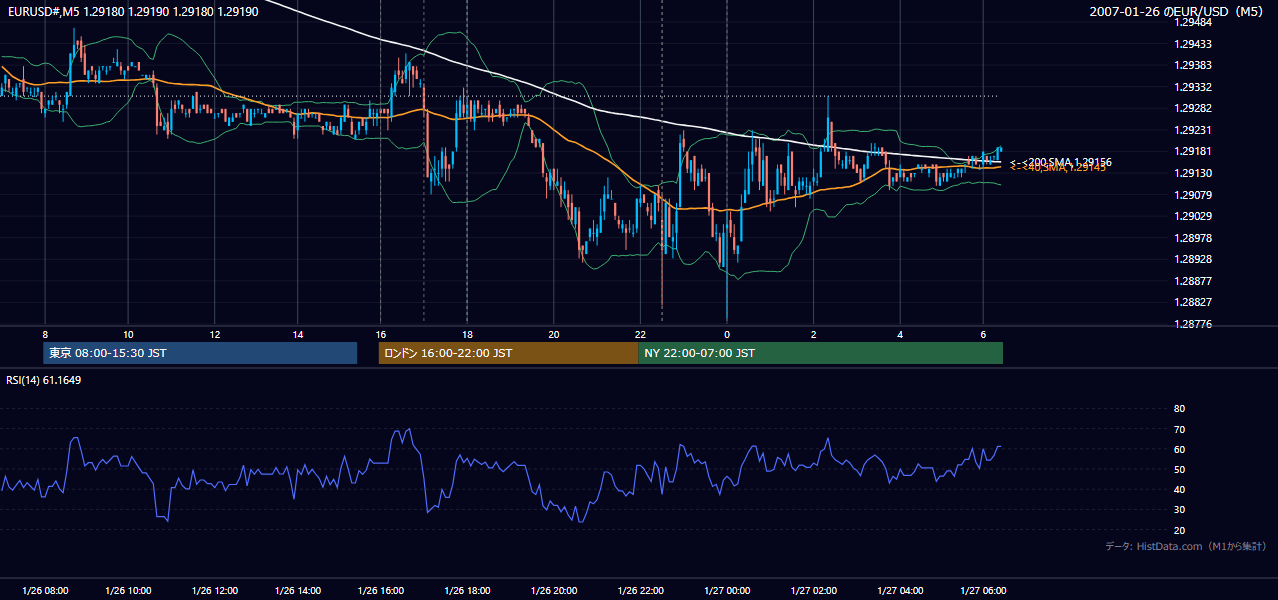Click the 1/26 14:00 bottom time label
Screen dimensions: 1278x600
[299, 591]
